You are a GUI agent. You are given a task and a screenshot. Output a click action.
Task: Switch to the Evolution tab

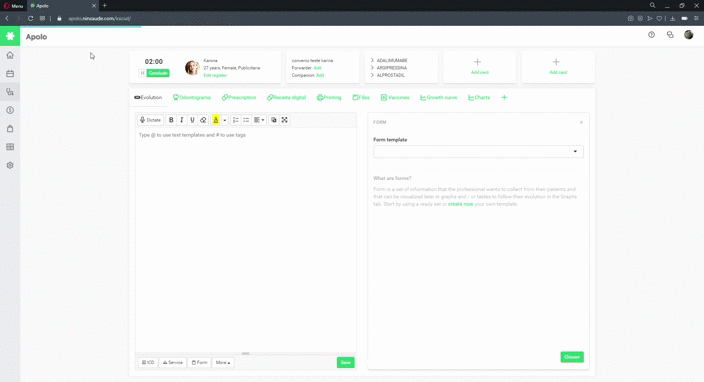(x=148, y=97)
